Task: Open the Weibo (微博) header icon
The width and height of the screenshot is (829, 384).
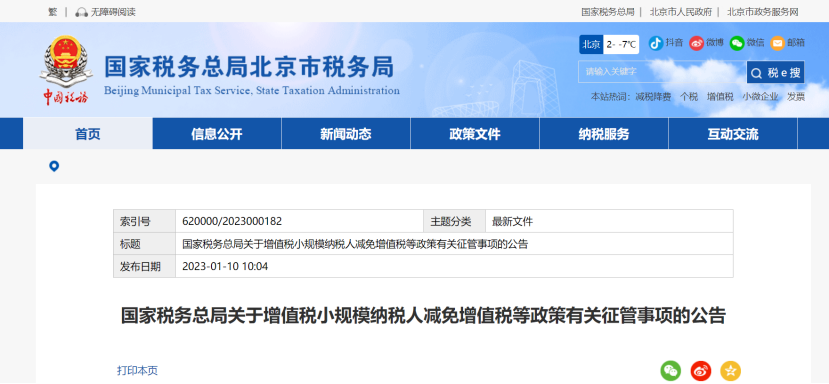Action: pyautogui.click(x=696, y=43)
